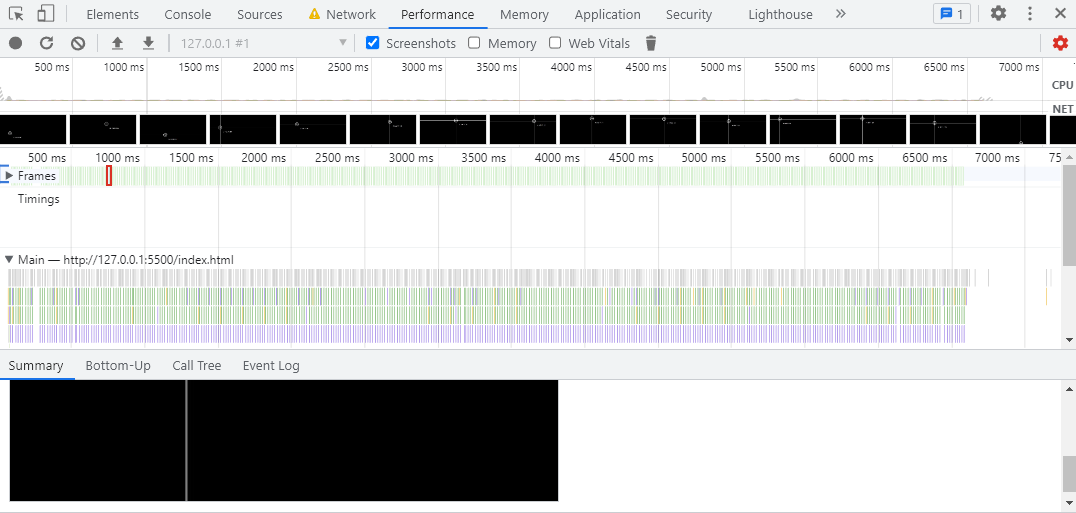Click the last filmstrip thumbnail near 7000 ms
This screenshot has height=513, width=1076.
tap(1013, 129)
